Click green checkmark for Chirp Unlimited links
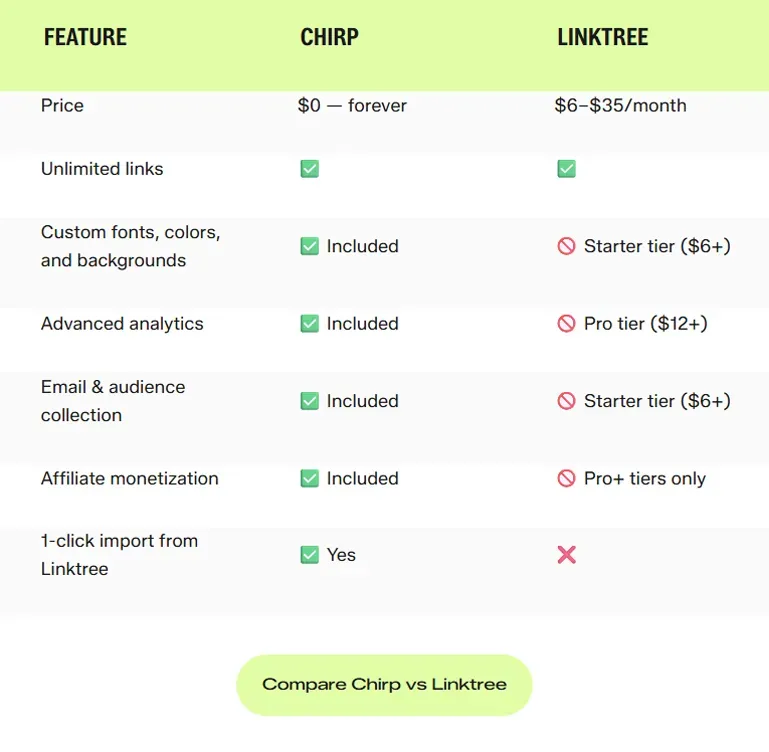769x752 pixels. pyautogui.click(x=310, y=169)
